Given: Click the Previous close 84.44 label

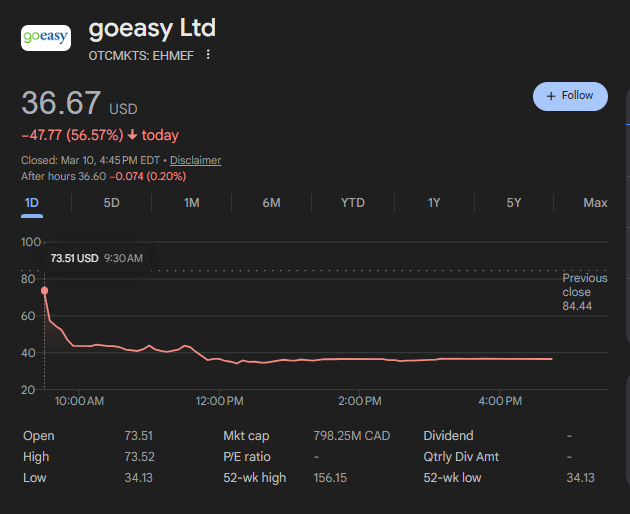Looking at the screenshot, I should (x=585, y=292).
